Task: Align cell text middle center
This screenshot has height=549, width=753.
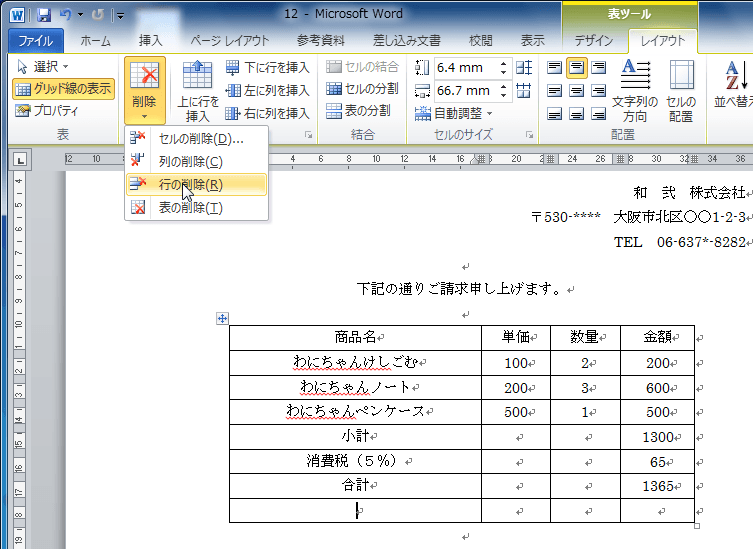Action: pos(577,91)
